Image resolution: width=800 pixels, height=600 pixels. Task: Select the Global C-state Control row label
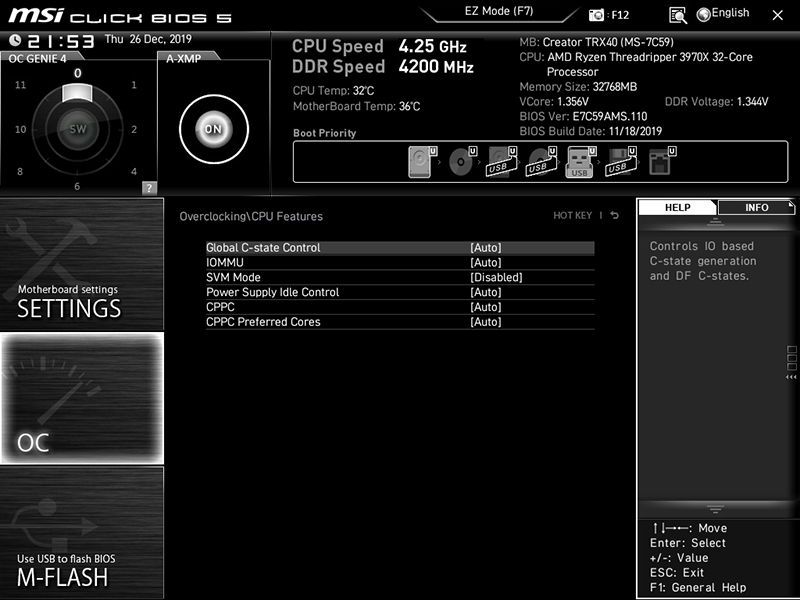point(263,247)
